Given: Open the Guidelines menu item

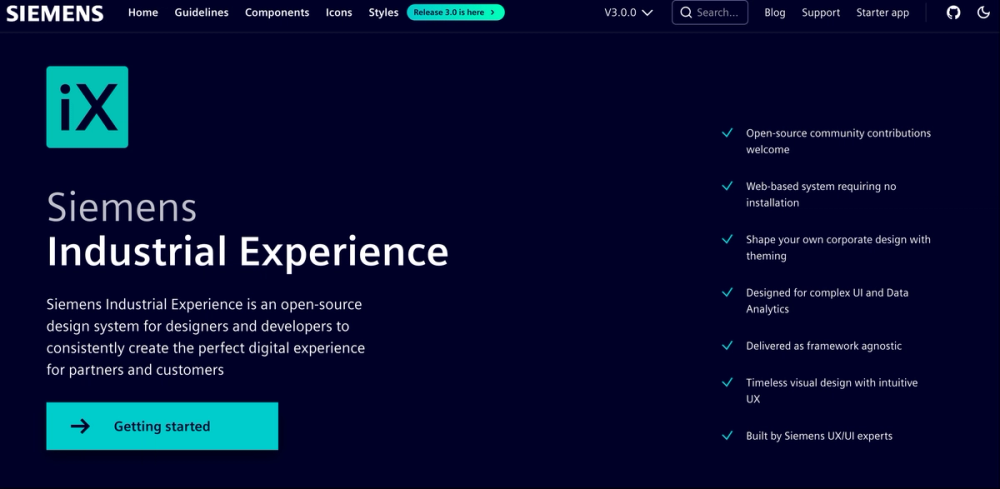Looking at the screenshot, I should (x=202, y=13).
